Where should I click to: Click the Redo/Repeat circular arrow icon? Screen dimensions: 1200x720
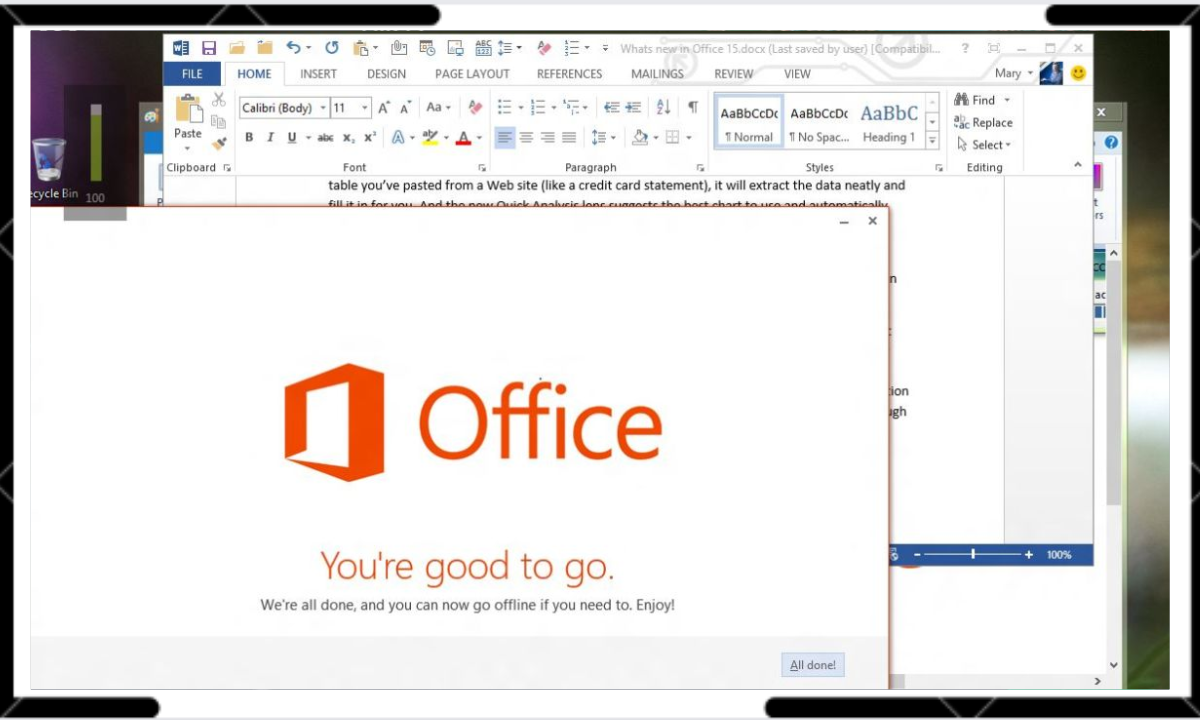click(x=332, y=47)
